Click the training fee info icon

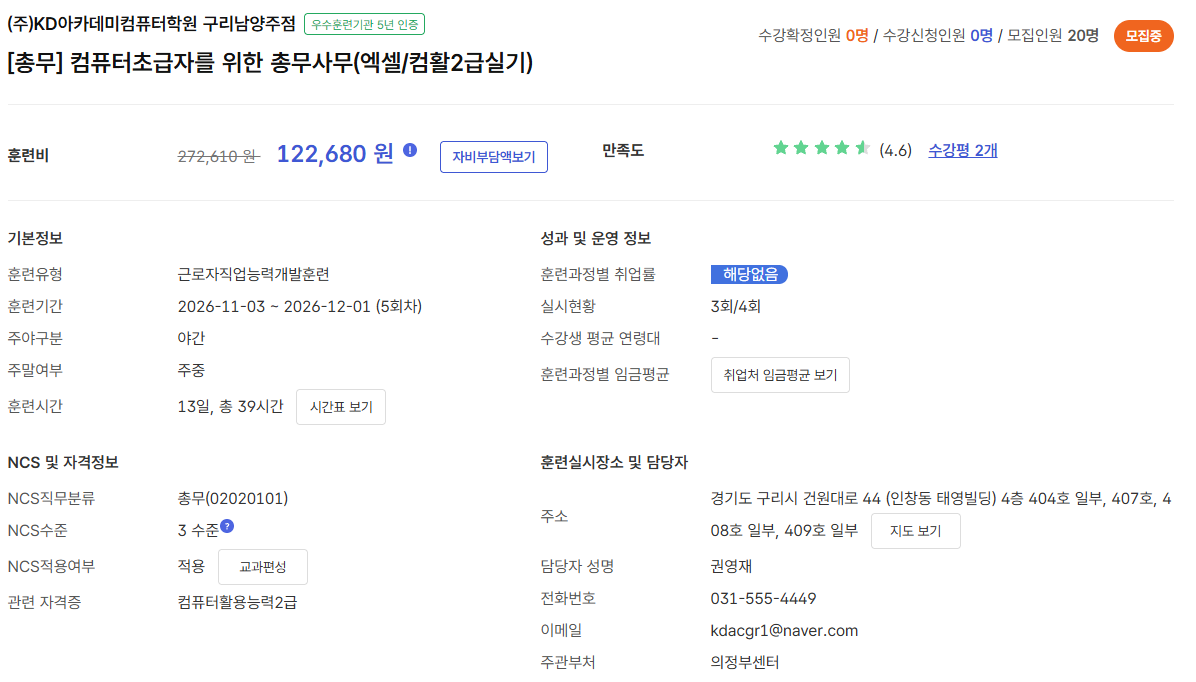(x=410, y=150)
